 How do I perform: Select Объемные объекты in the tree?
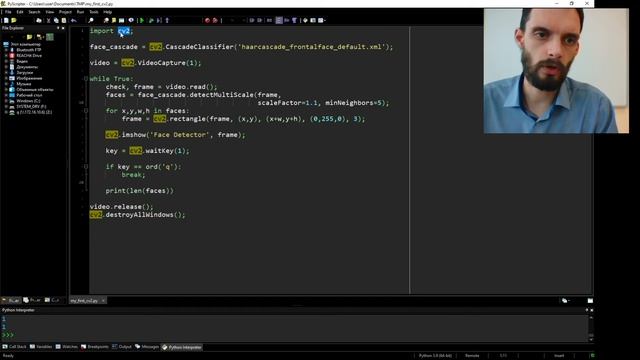[35, 89]
